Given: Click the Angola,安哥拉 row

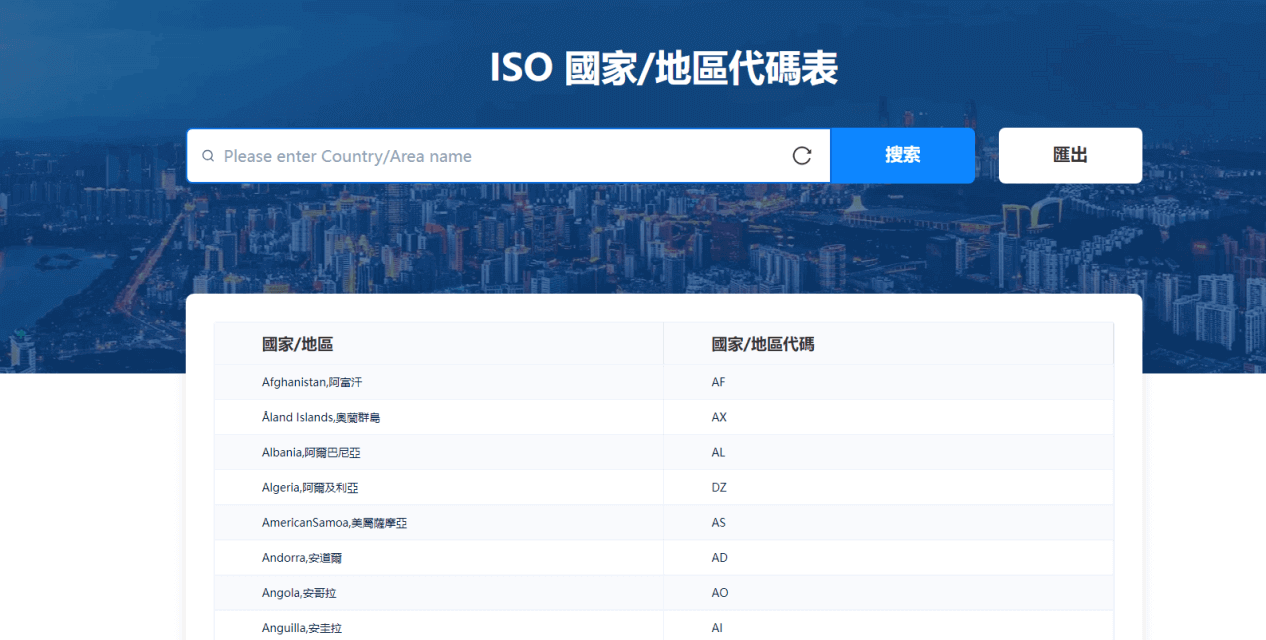Looking at the screenshot, I should click(299, 593).
